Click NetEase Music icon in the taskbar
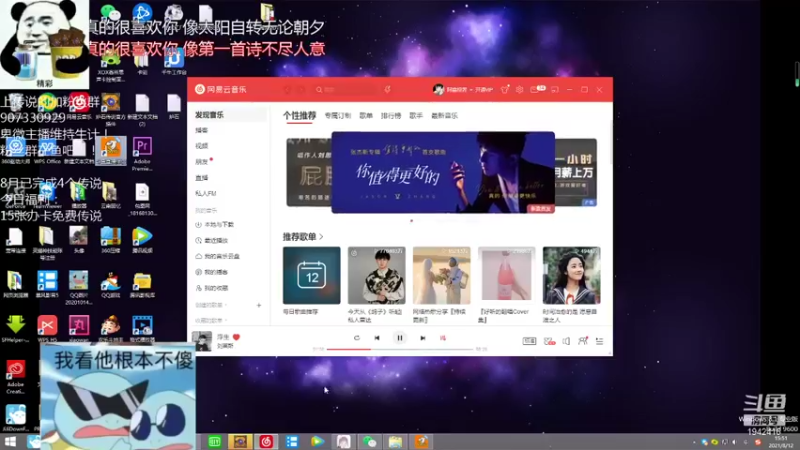 (266, 441)
